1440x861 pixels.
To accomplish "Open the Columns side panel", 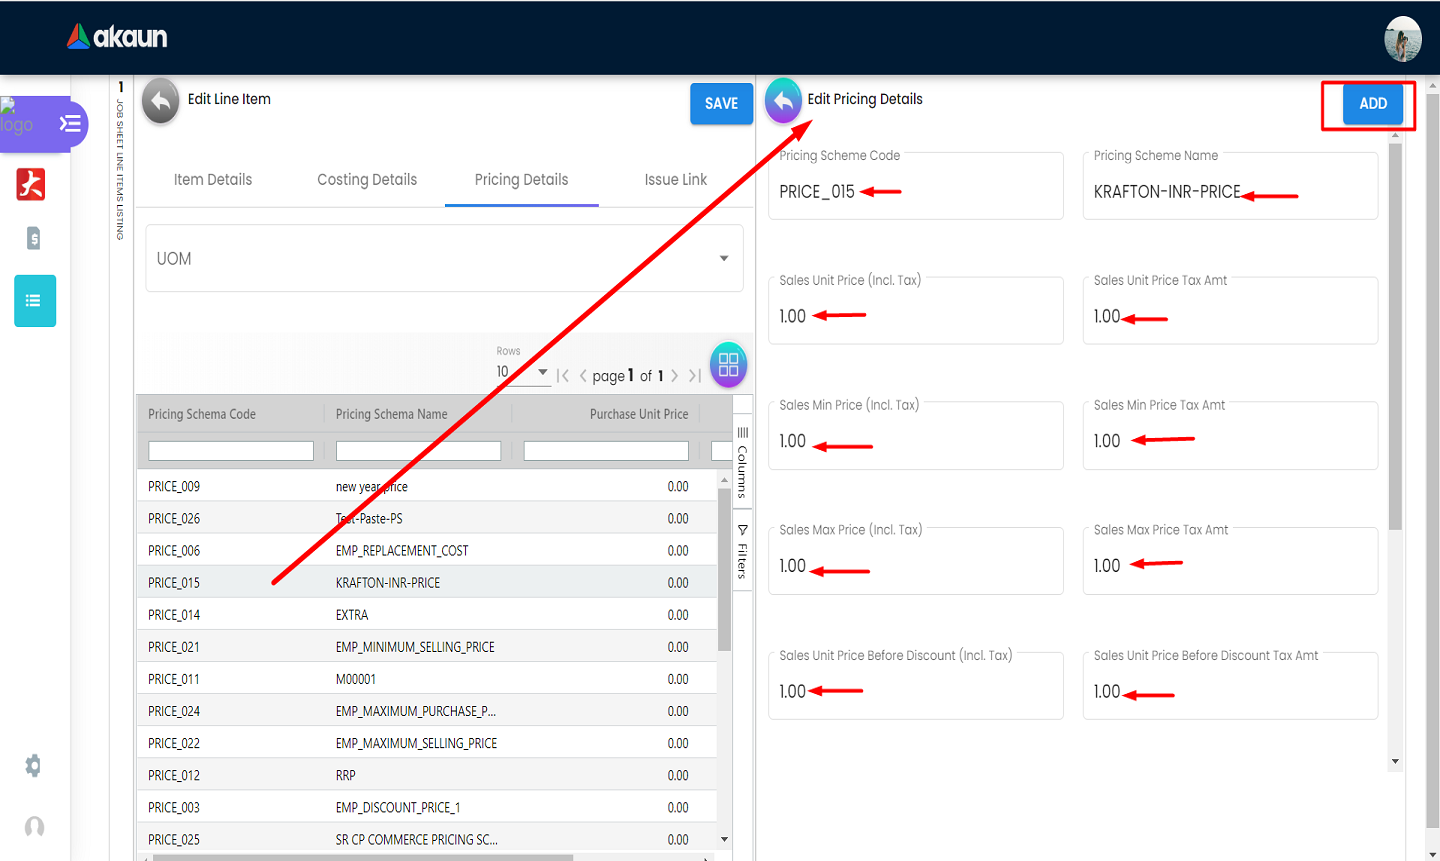I will tap(742, 461).
